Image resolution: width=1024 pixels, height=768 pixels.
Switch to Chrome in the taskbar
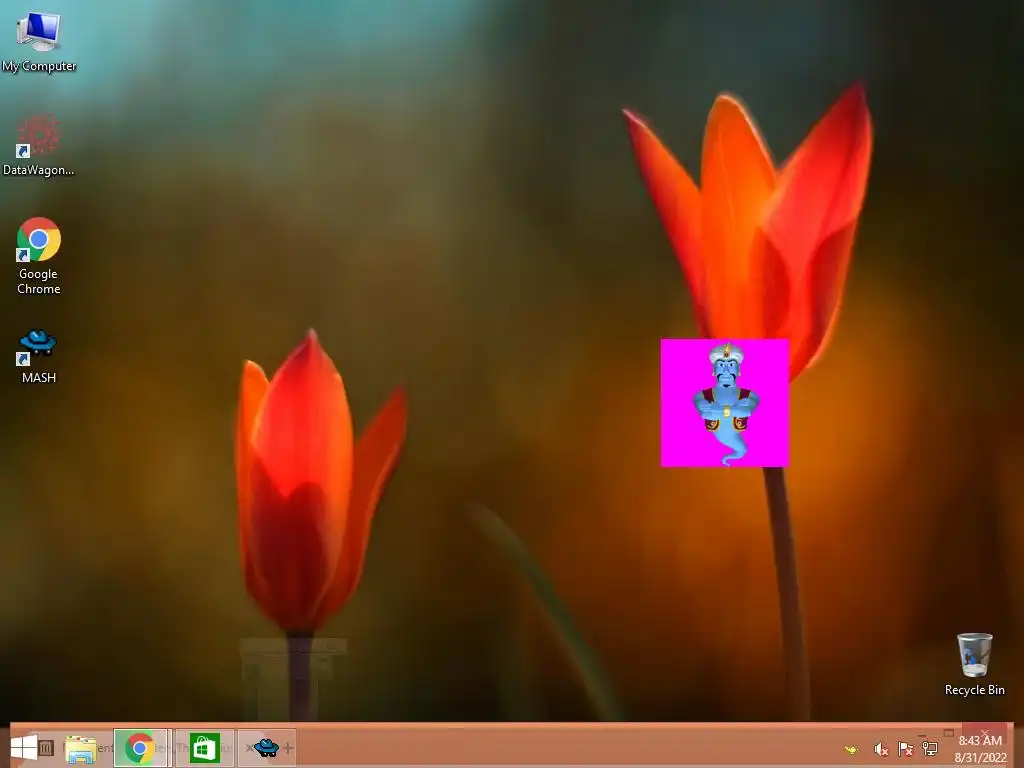click(x=140, y=748)
